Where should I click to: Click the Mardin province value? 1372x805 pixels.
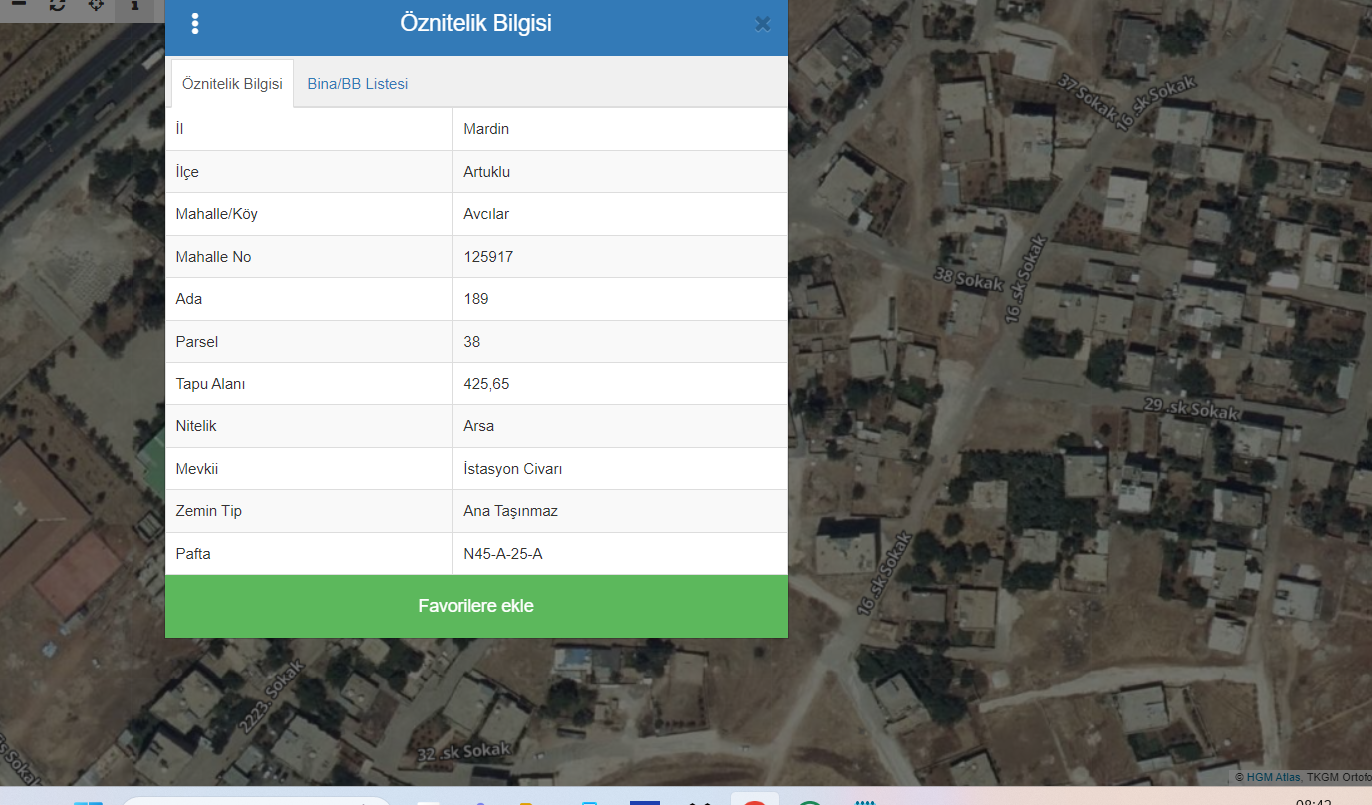click(x=487, y=129)
